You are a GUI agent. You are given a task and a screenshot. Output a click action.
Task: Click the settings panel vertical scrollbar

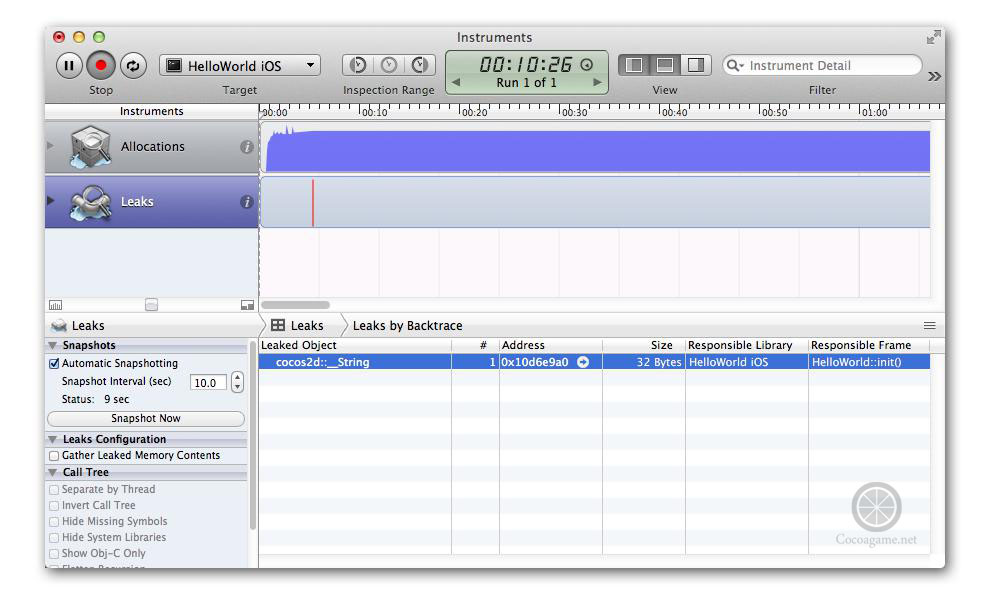click(x=253, y=436)
